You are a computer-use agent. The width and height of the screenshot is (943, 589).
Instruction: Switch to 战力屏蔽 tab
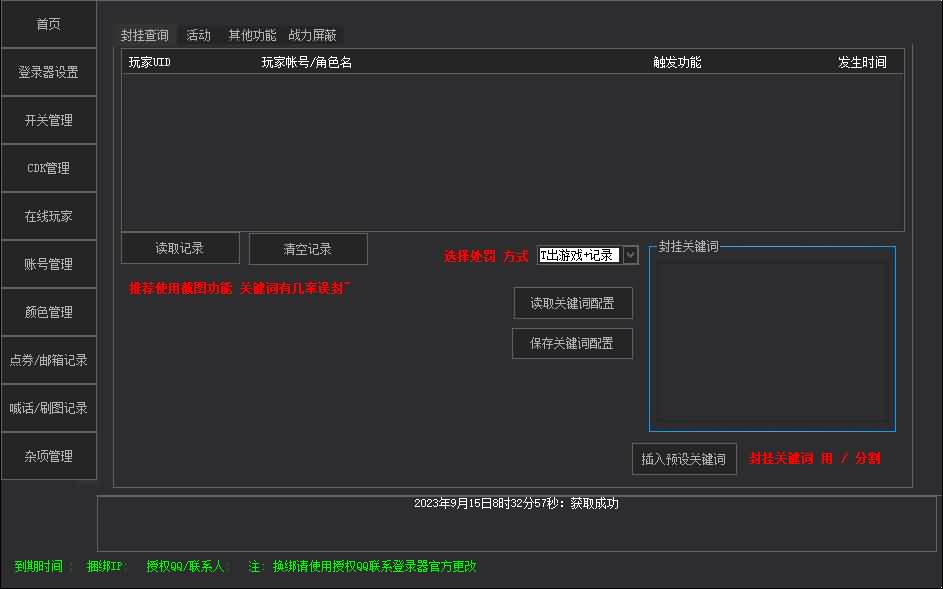point(311,34)
